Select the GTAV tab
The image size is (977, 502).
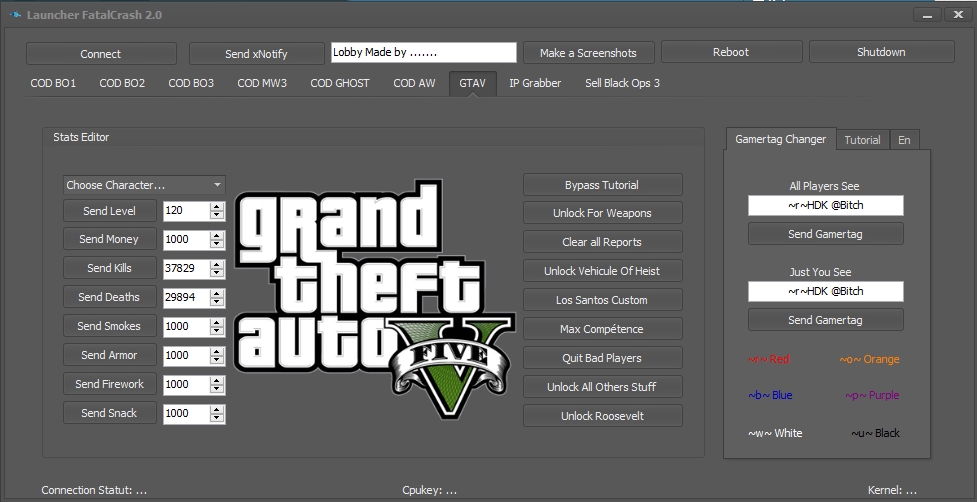click(x=472, y=83)
